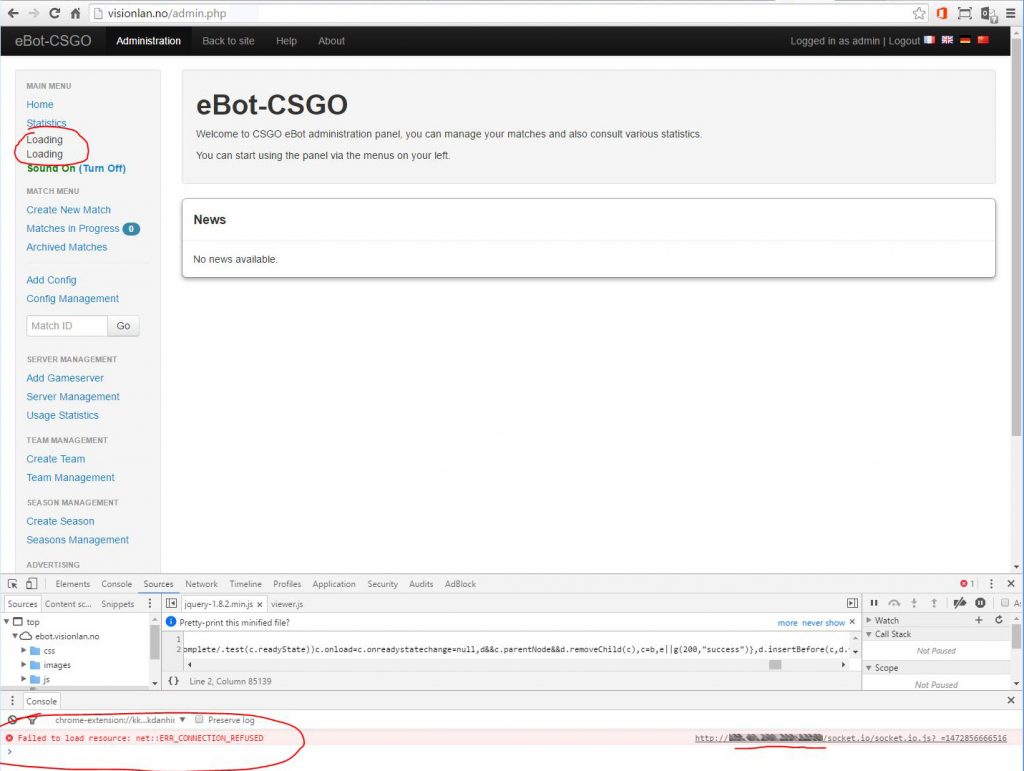Open the Elements DevTools tab
Image resolution: width=1024 pixels, height=771 pixels.
(x=72, y=584)
